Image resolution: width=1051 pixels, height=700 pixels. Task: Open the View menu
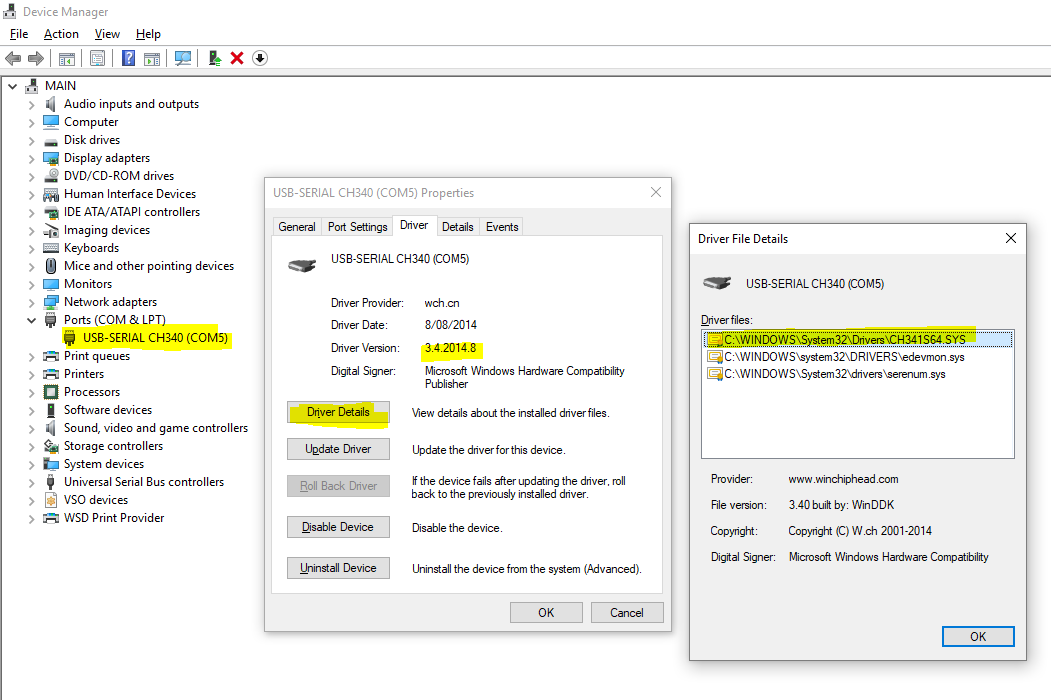coord(107,34)
